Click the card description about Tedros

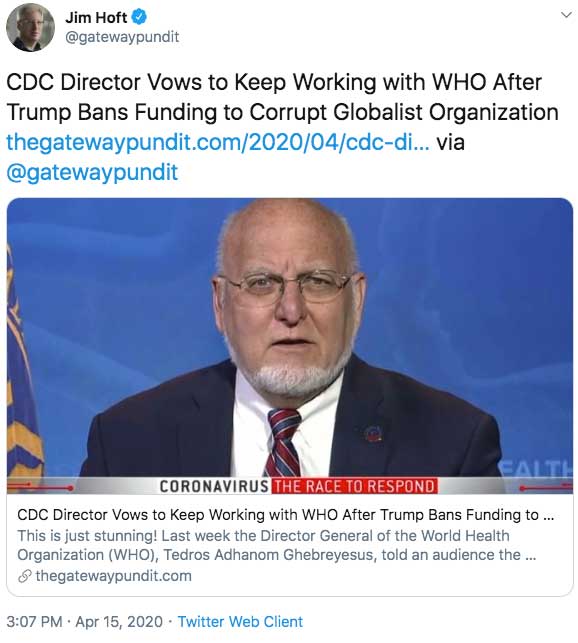coord(277,545)
